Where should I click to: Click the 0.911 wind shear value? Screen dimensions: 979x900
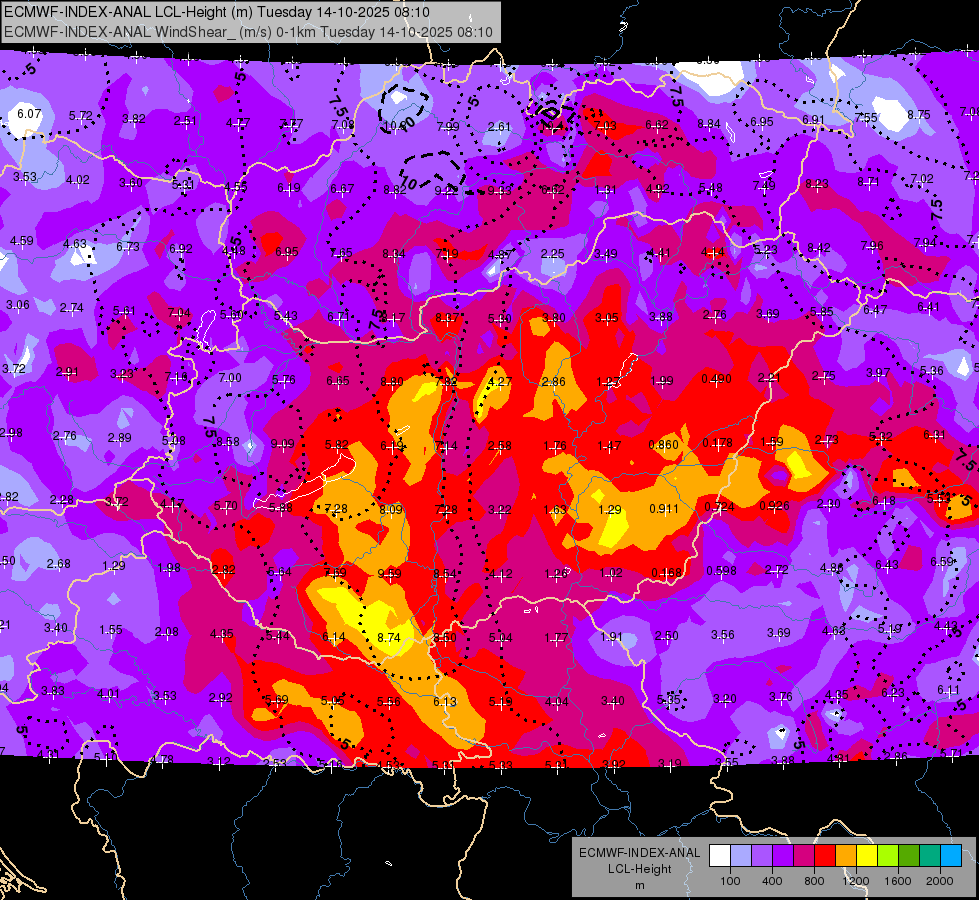point(664,508)
